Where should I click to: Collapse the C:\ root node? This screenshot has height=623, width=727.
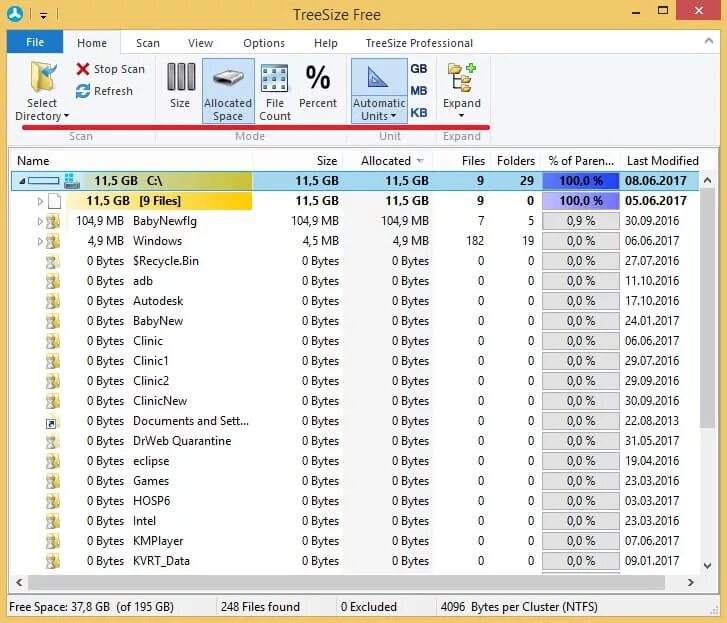[x=21, y=181]
